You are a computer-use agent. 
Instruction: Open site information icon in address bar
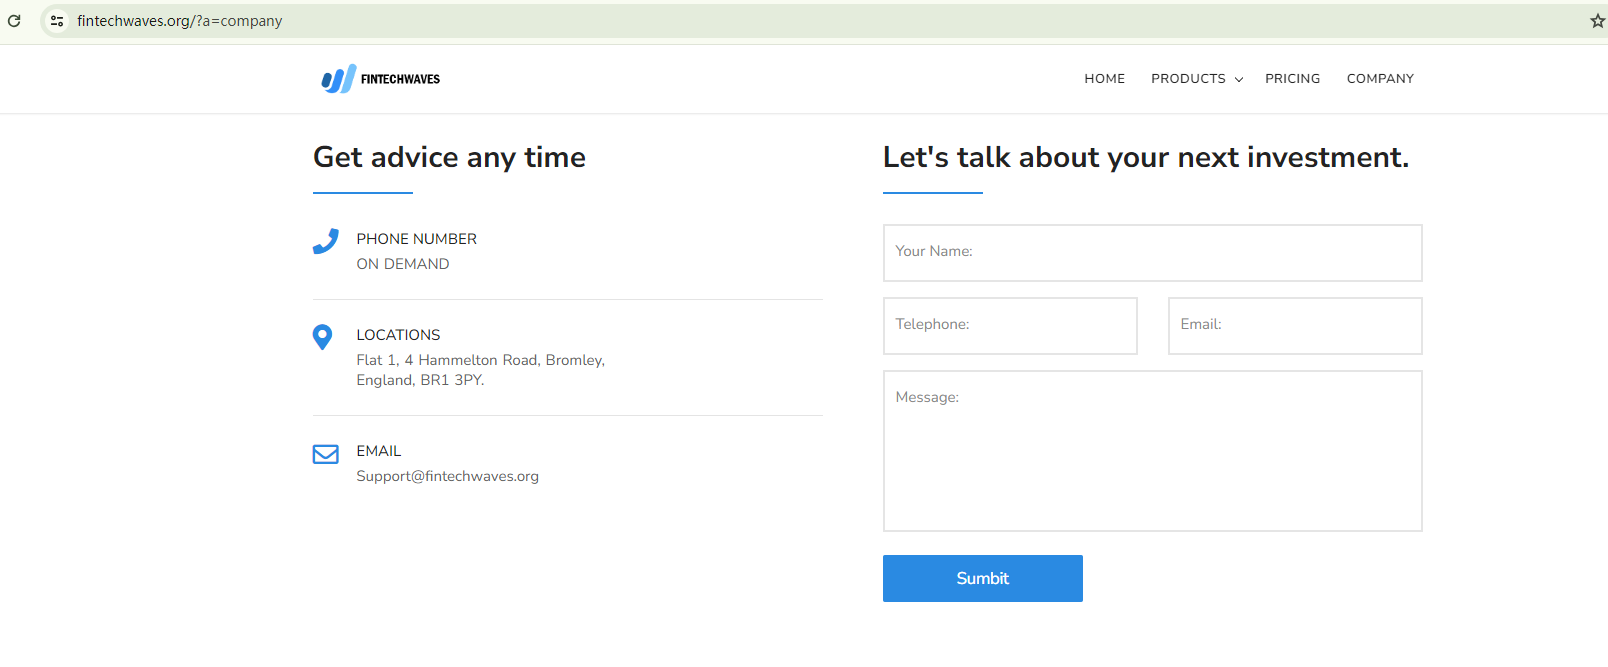(57, 21)
